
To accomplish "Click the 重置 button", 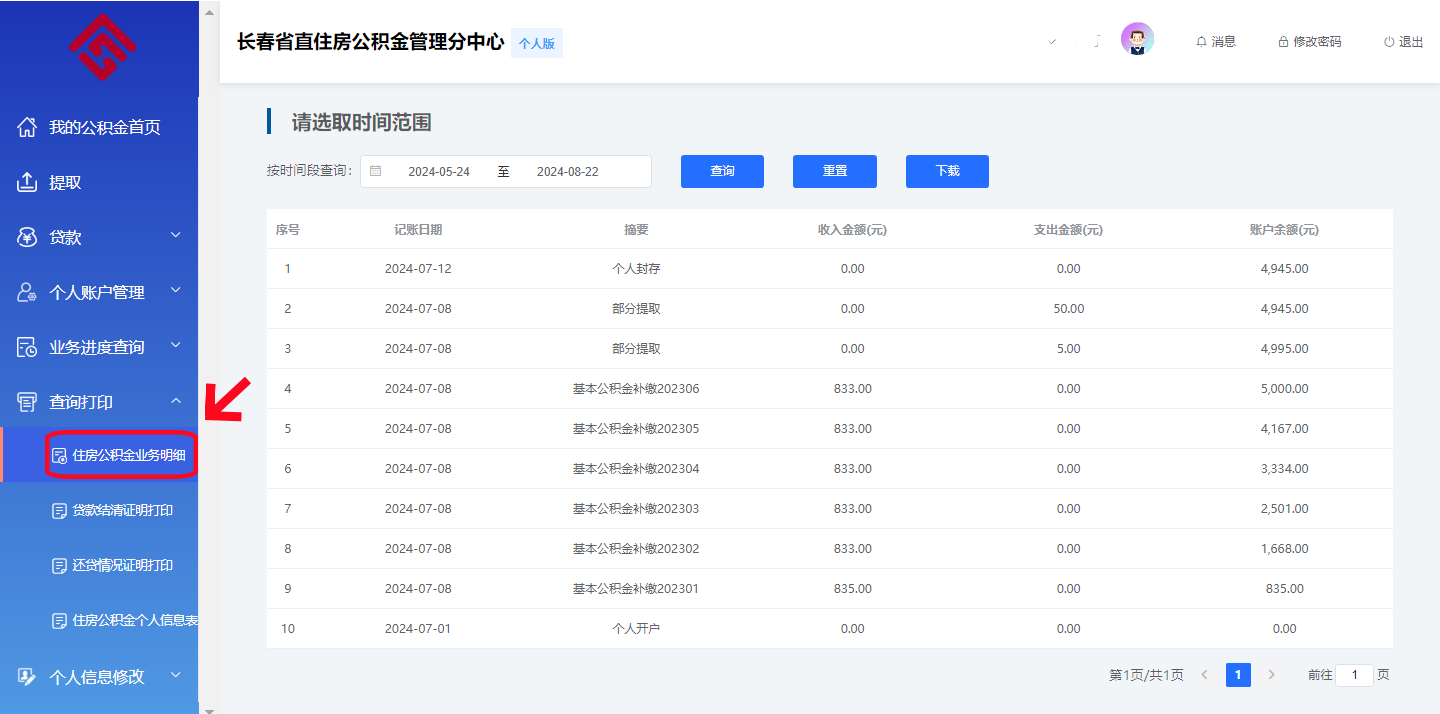I will point(835,171).
